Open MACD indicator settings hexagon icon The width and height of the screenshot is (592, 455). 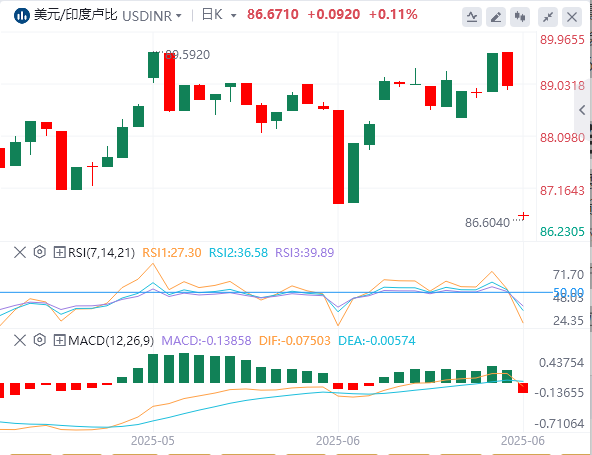[40, 340]
